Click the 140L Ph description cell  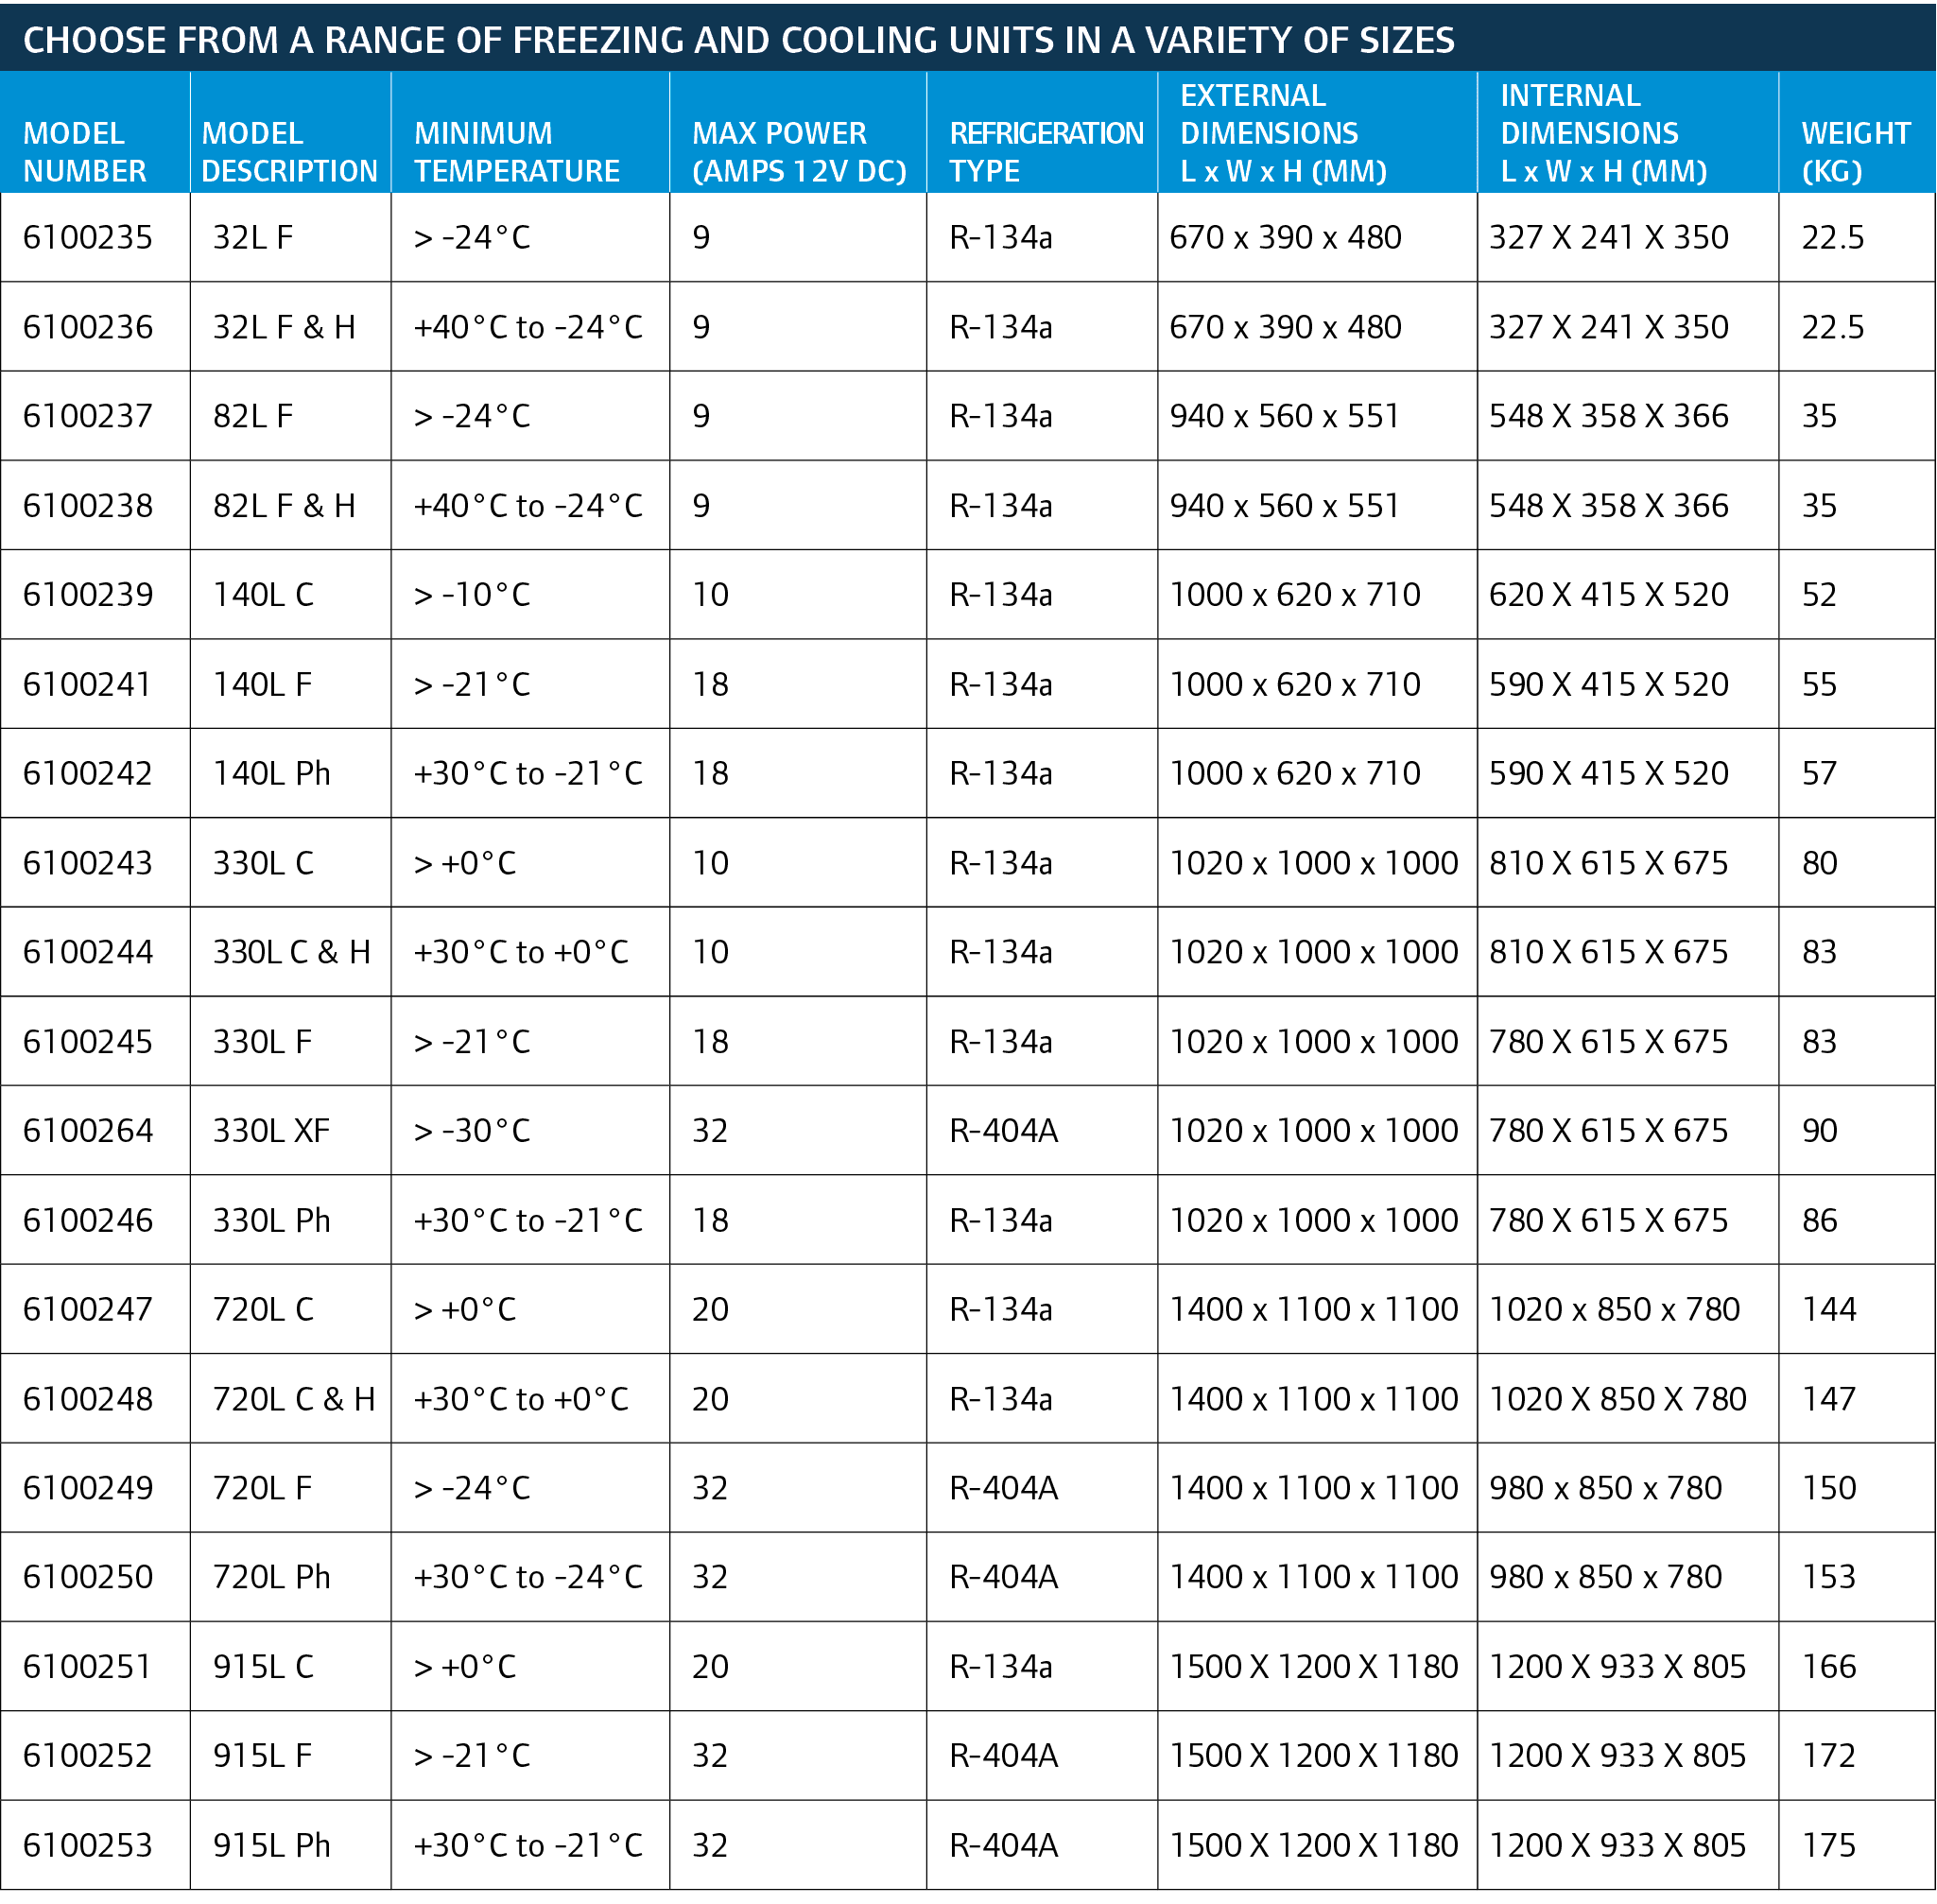coord(271,773)
